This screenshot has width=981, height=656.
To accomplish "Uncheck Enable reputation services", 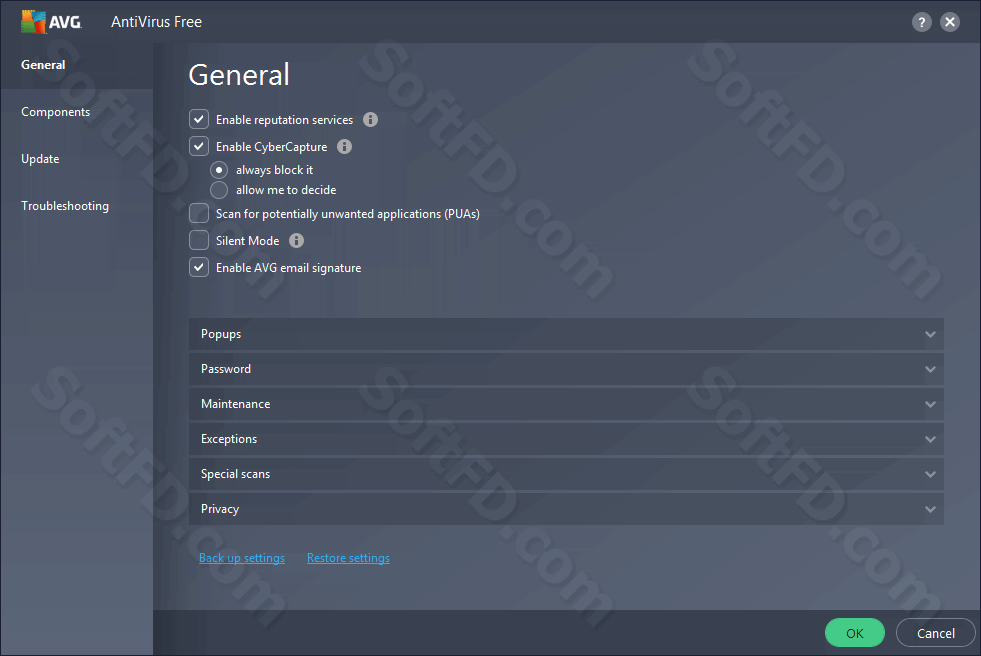I will click(199, 119).
